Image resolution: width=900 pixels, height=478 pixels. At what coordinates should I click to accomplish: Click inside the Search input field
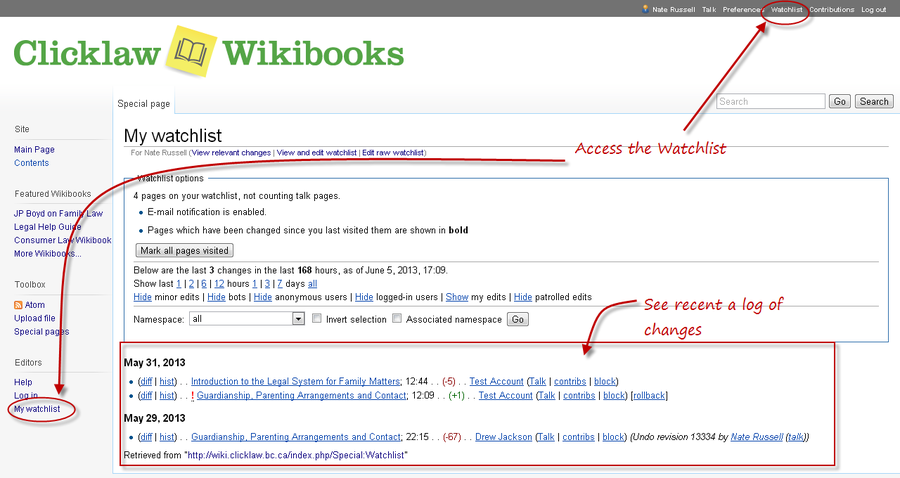tap(770, 101)
